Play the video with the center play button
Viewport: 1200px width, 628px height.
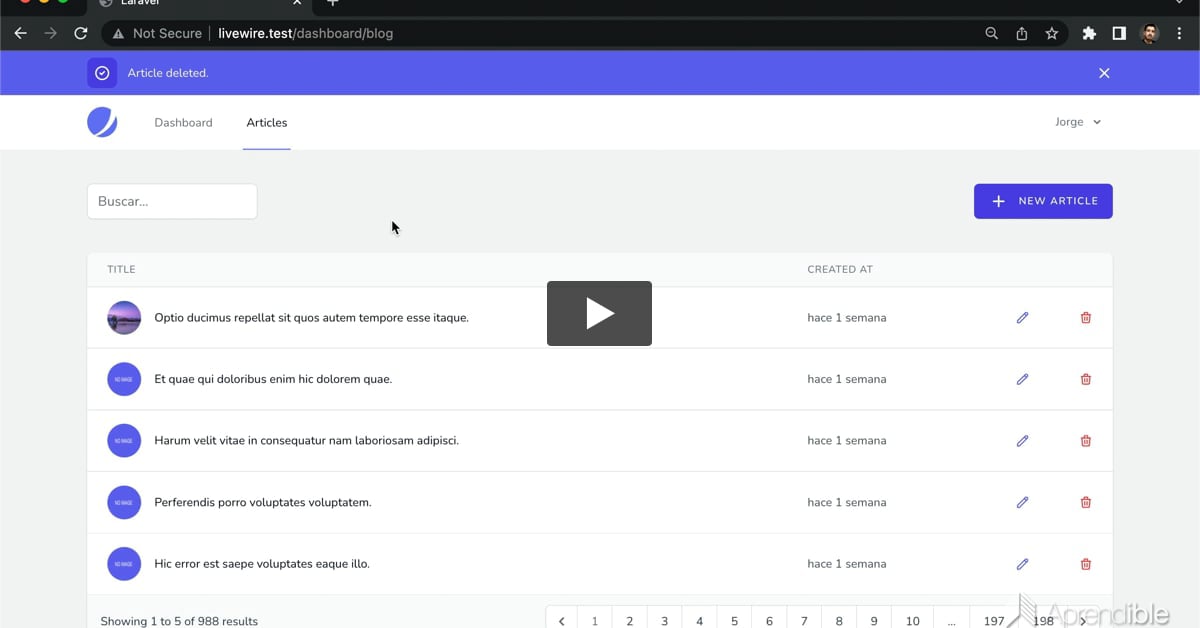coord(599,313)
